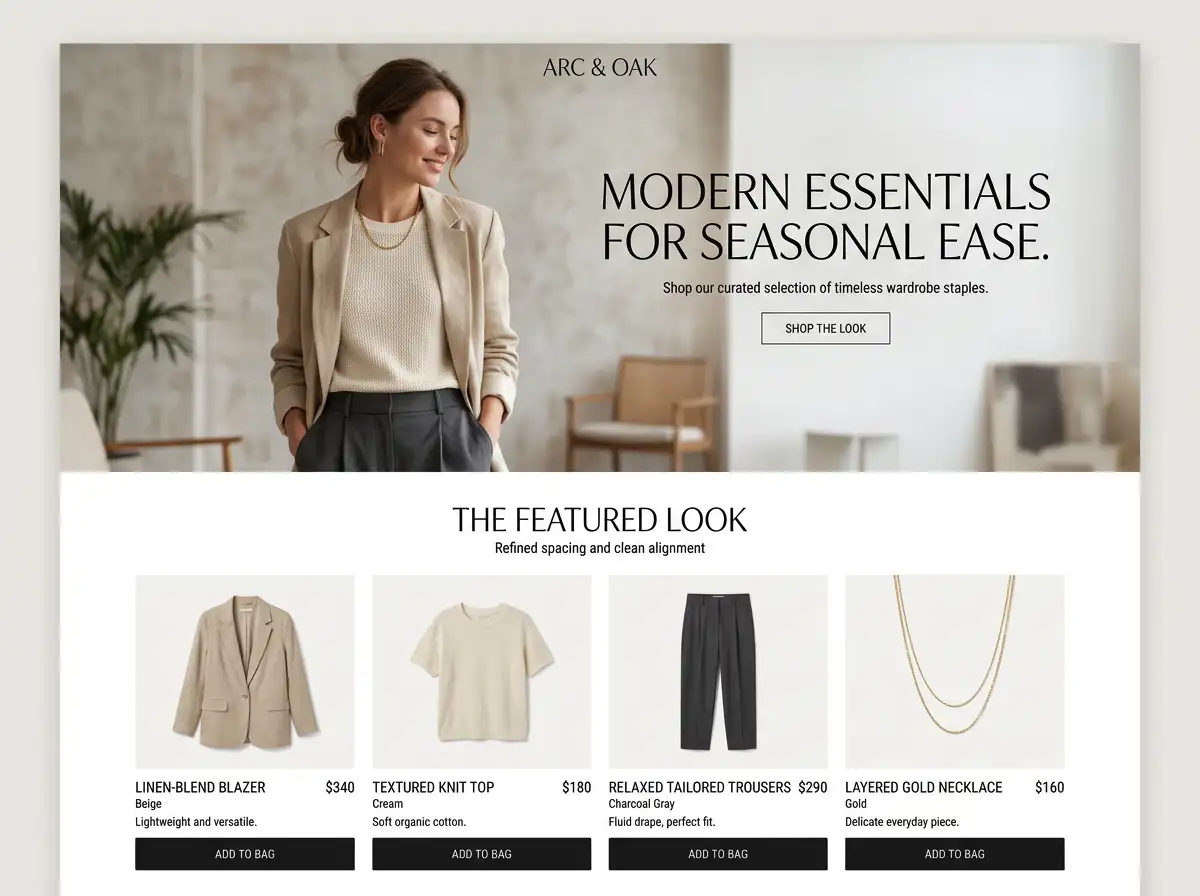
Task: Open the cream knit top image
Action: point(482,671)
